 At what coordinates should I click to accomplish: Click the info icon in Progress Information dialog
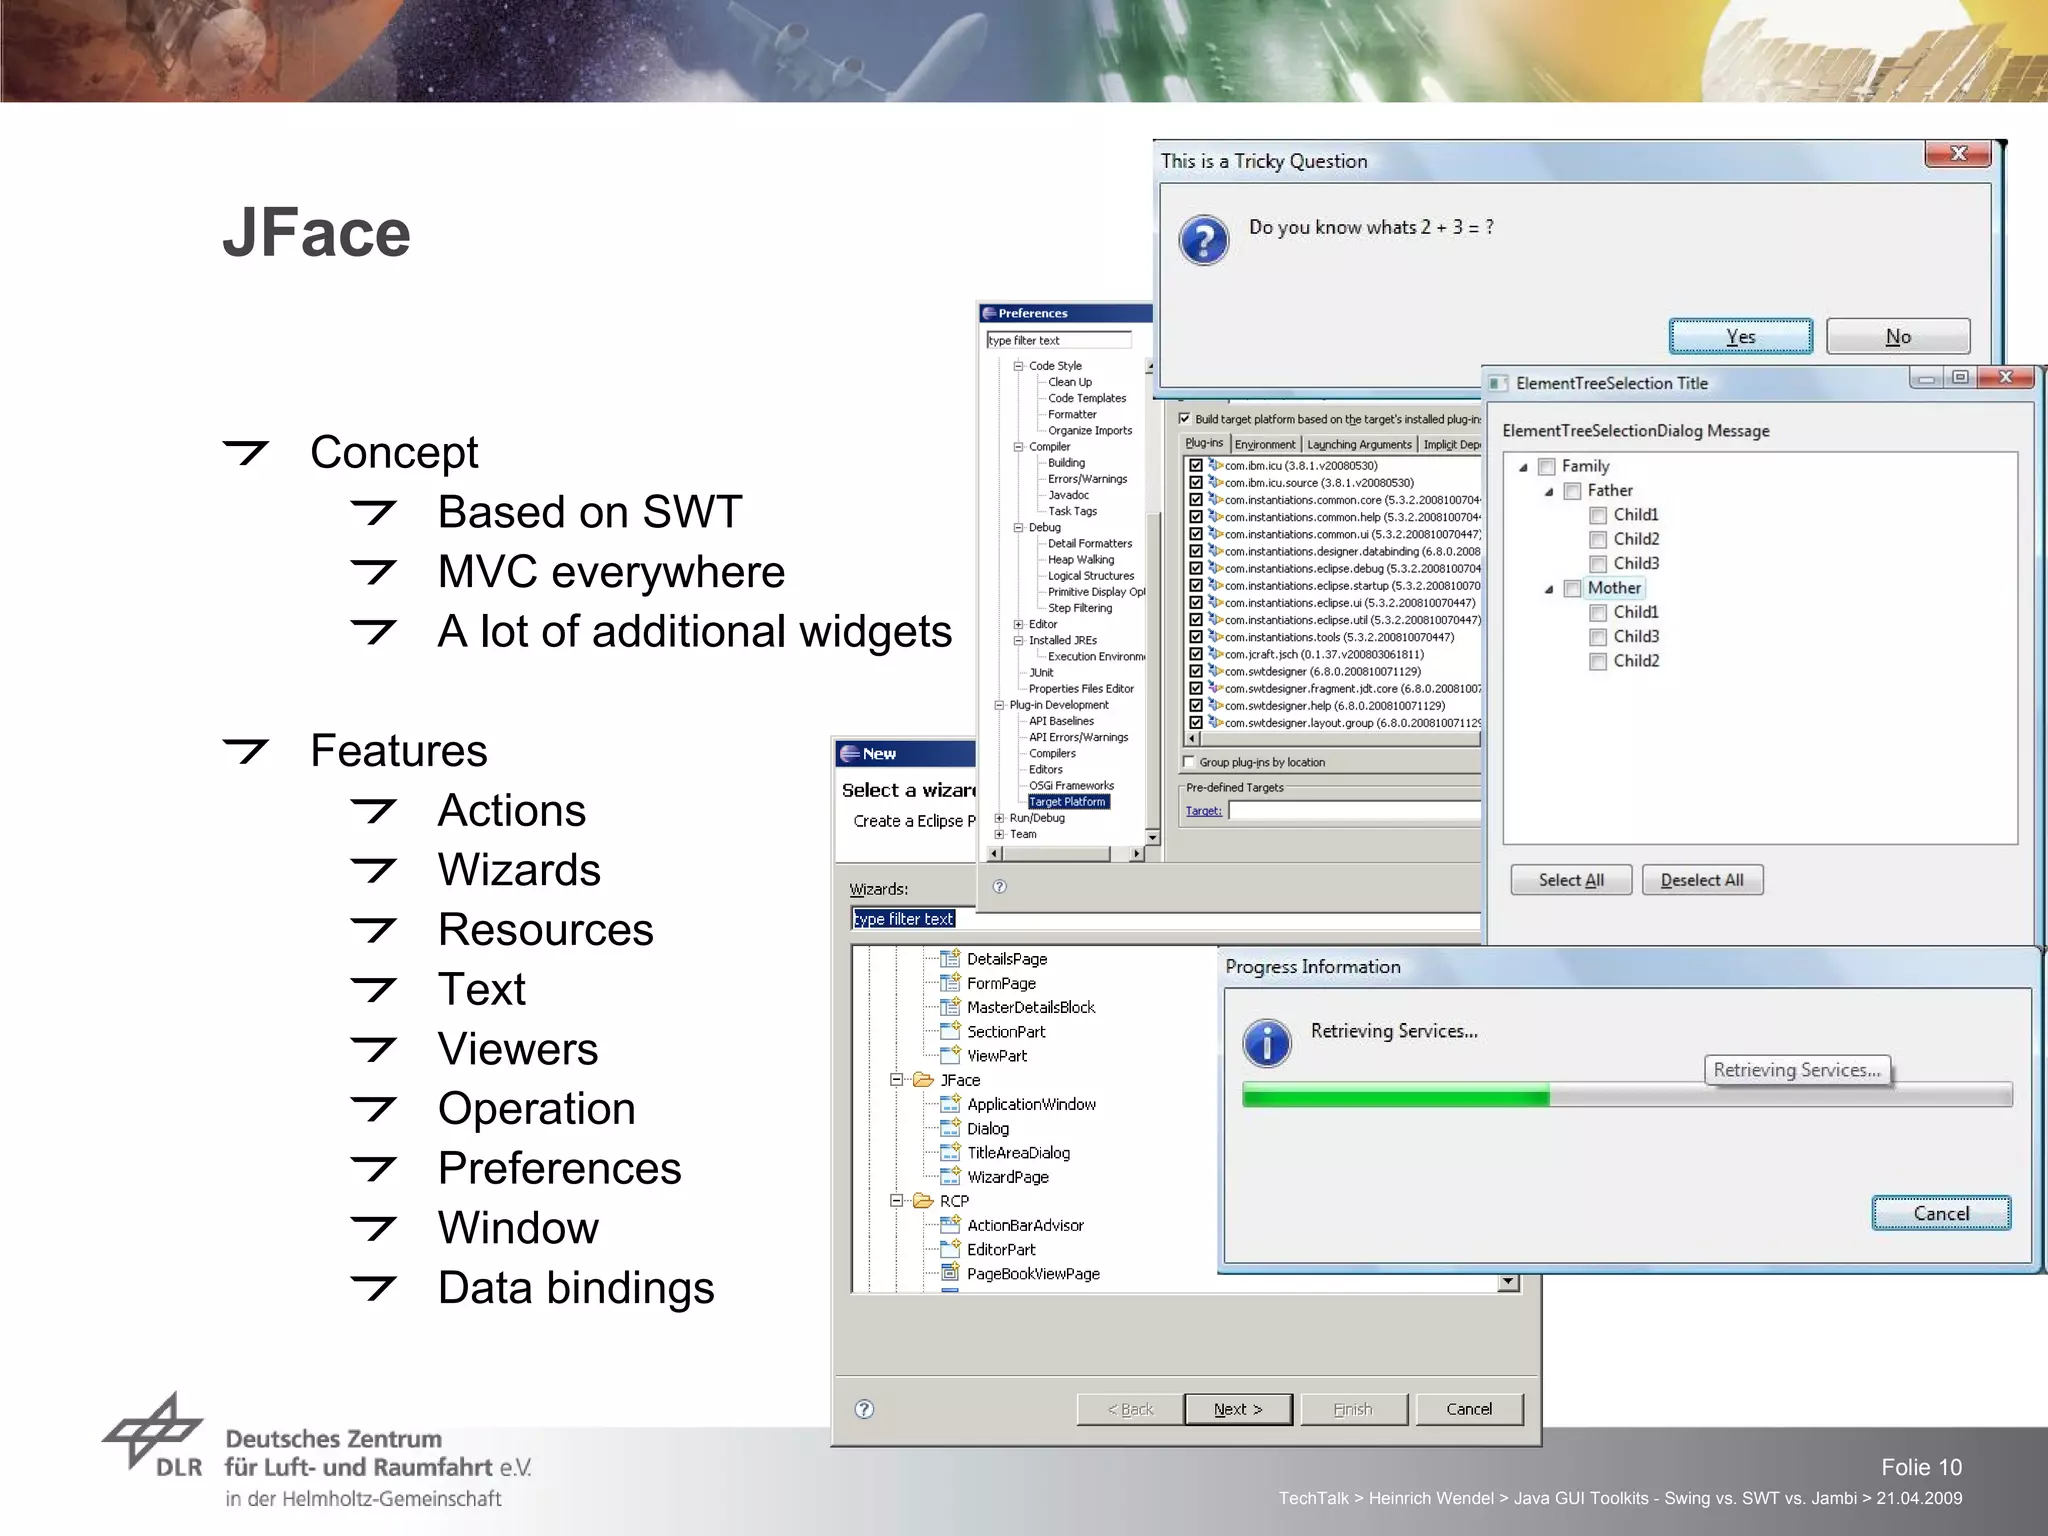[x=1267, y=1043]
